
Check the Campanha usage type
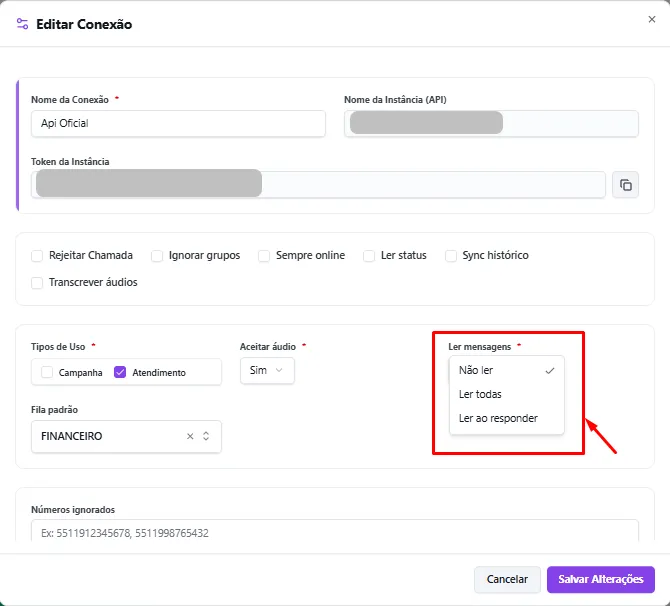[47, 372]
